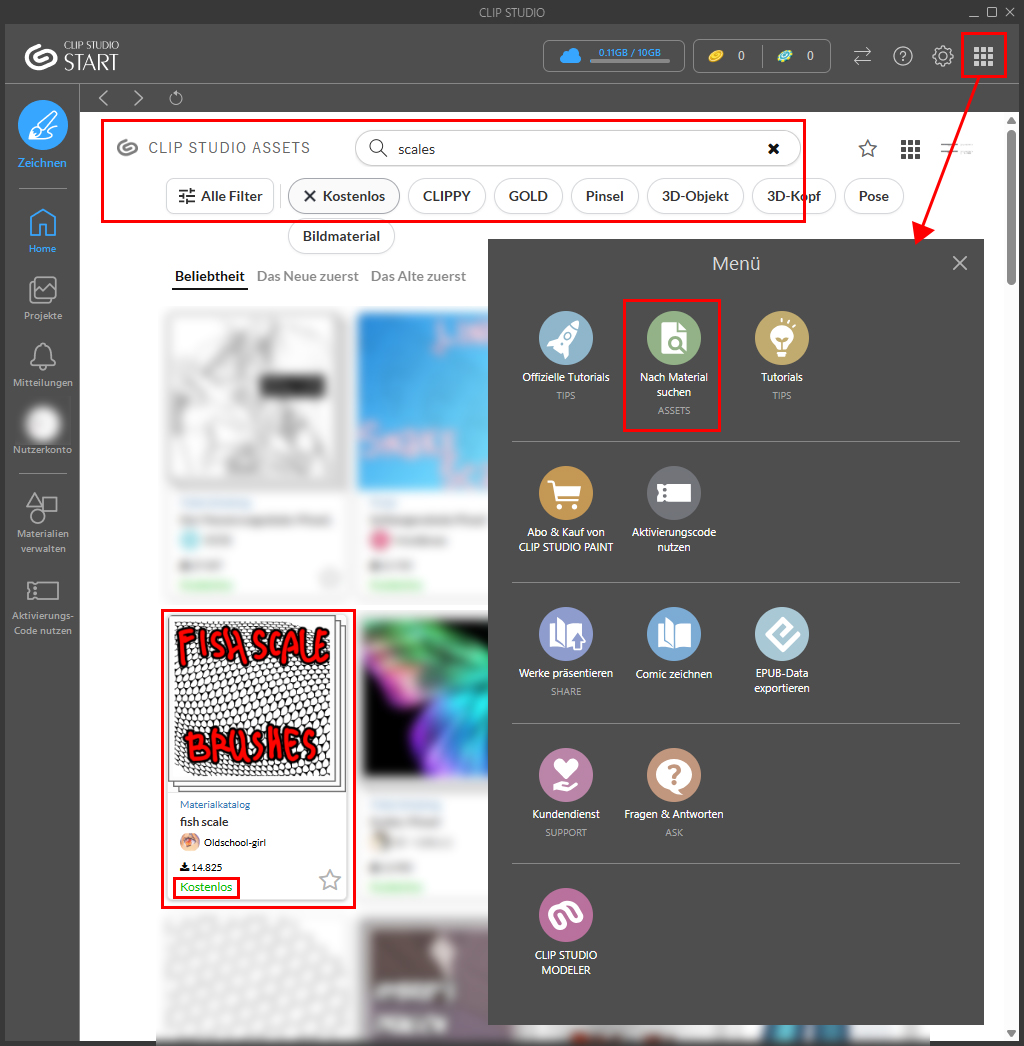Click the CLIP STUDIO ASSETS logo
This screenshot has width=1024, height=1046.
click(213, 147)
